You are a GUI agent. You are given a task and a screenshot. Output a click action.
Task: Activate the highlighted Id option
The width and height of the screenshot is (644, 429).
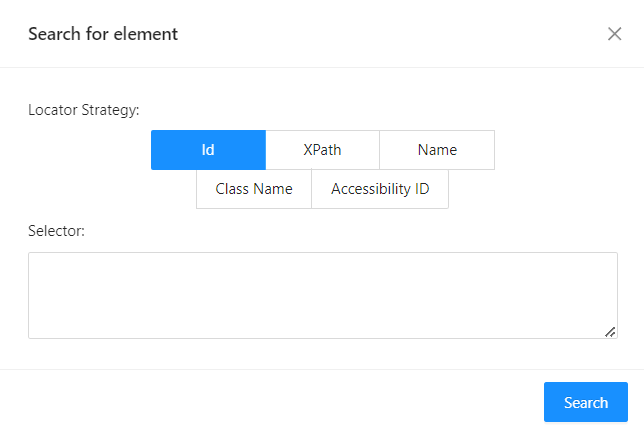click(208, 150)
